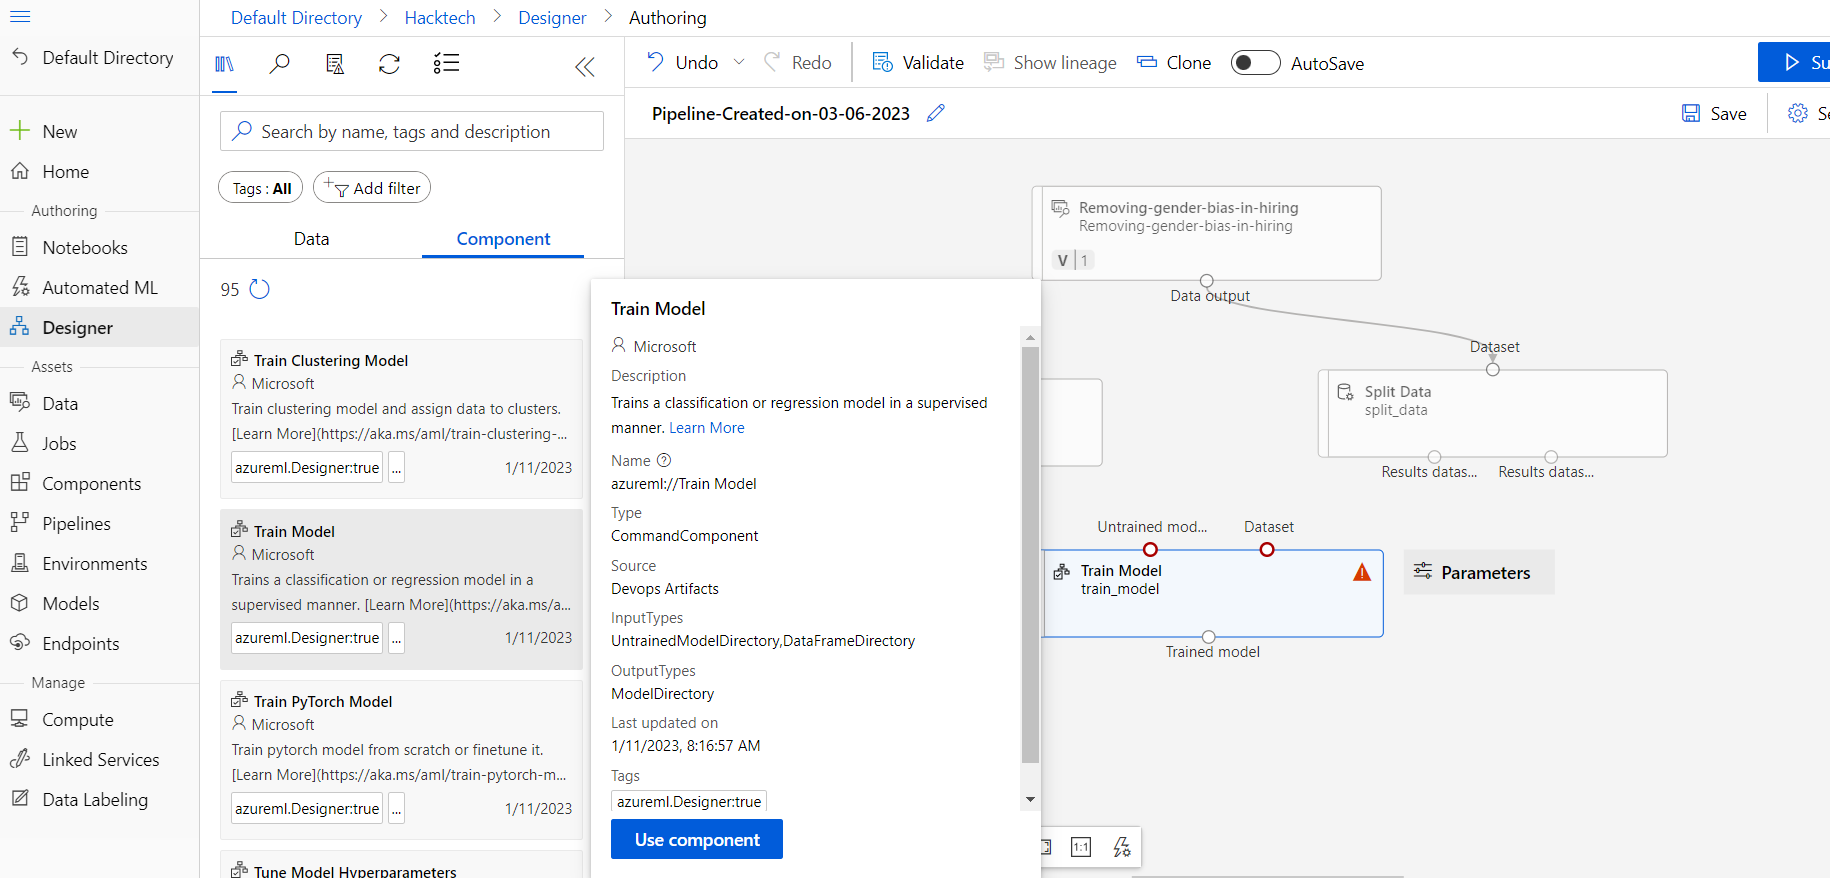Click Default Directory breadcrumb link
This screenshot has width=1830, height=878.
[x=296, y=17]
